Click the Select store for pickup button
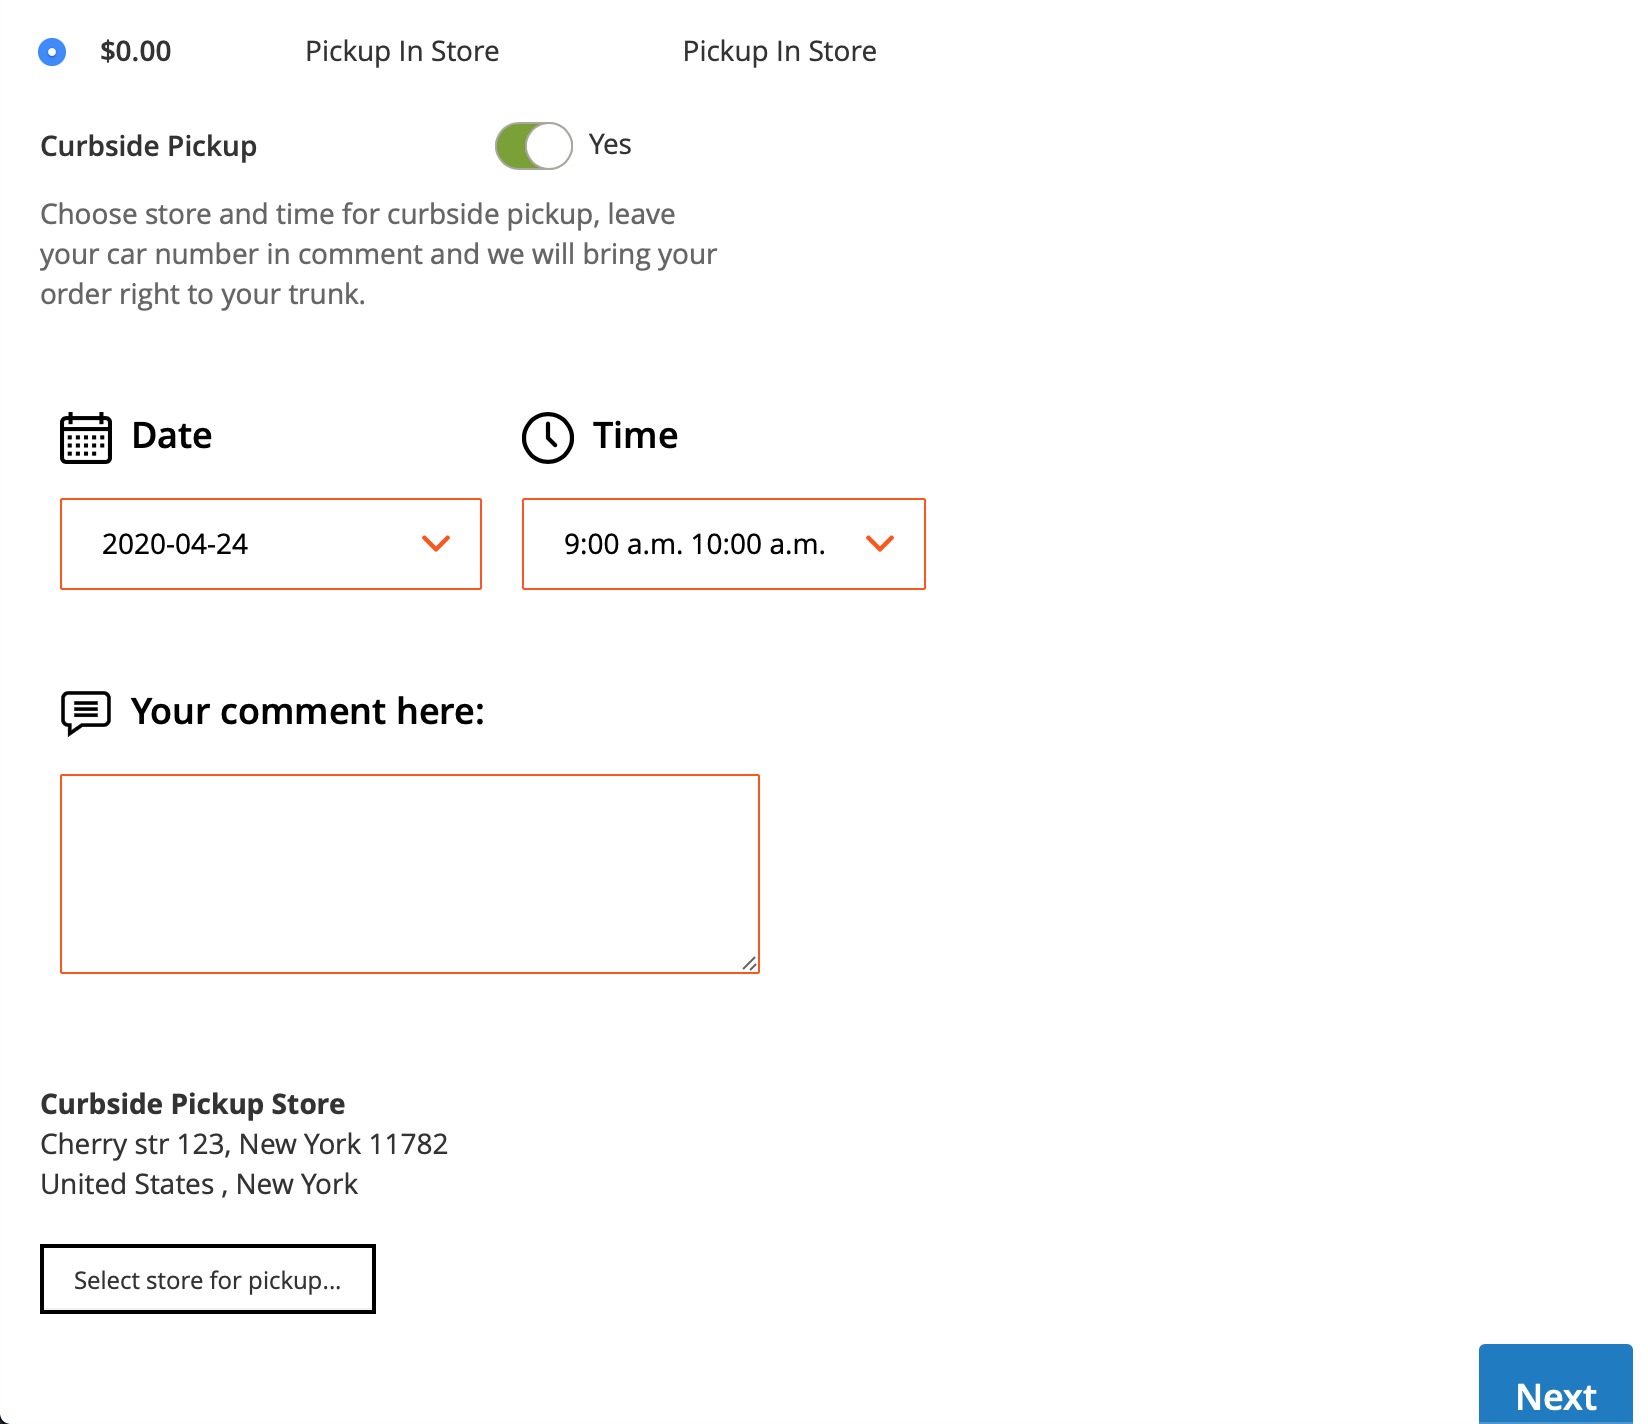The width and height of the screenshot is (1648, 1424). [x=208, y=1279]
